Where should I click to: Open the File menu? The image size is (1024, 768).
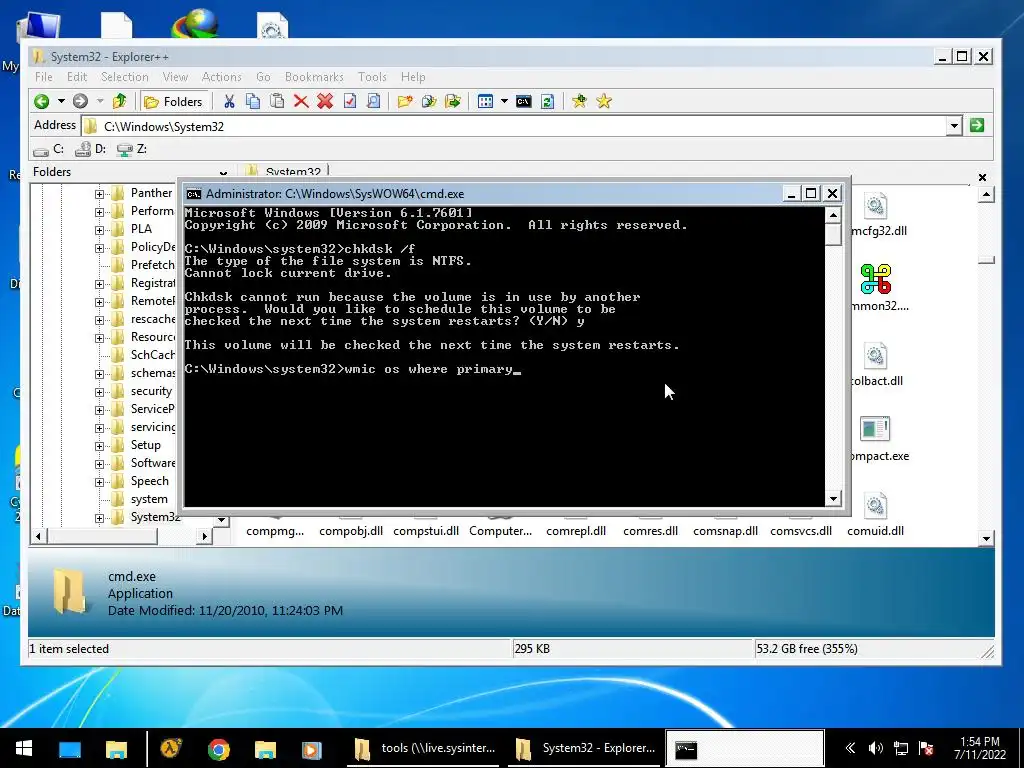click(x=44, y=77)
